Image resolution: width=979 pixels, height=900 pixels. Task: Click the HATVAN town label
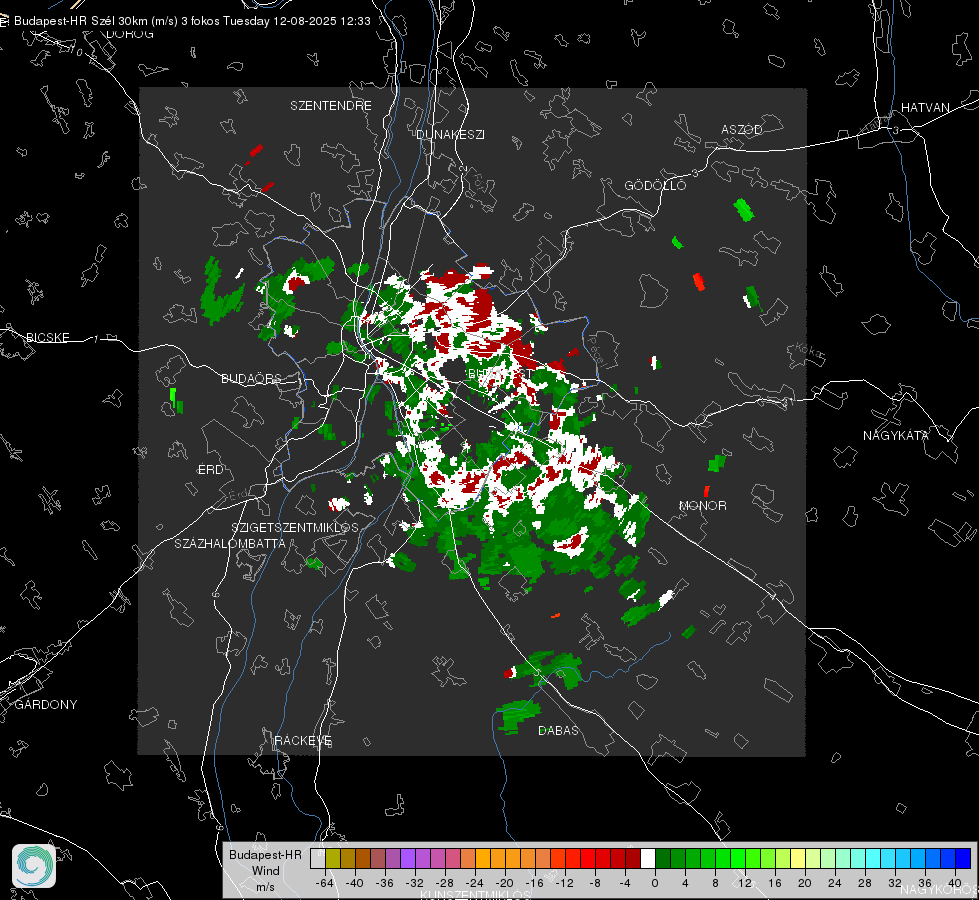pyautogui.click(x=925, y=107)
